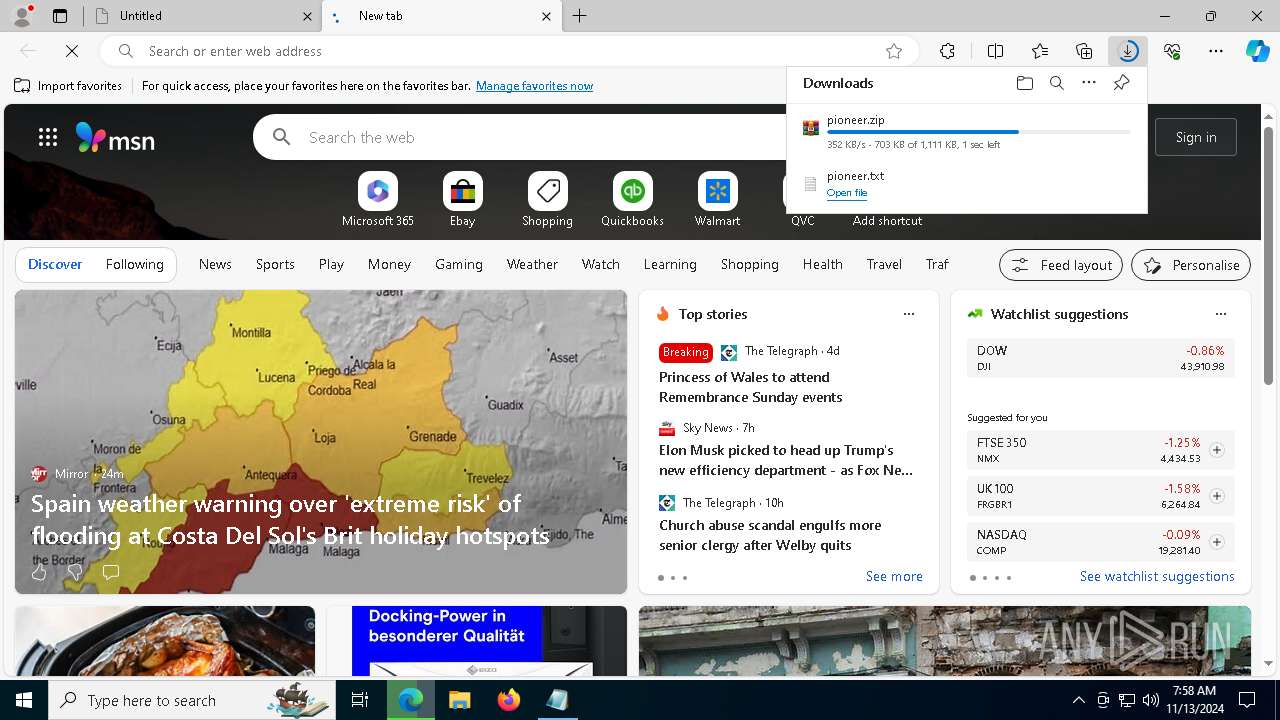Viewport: 1280px width, 720px height.
Task: Open the Sports category
Action: point(275,264)
